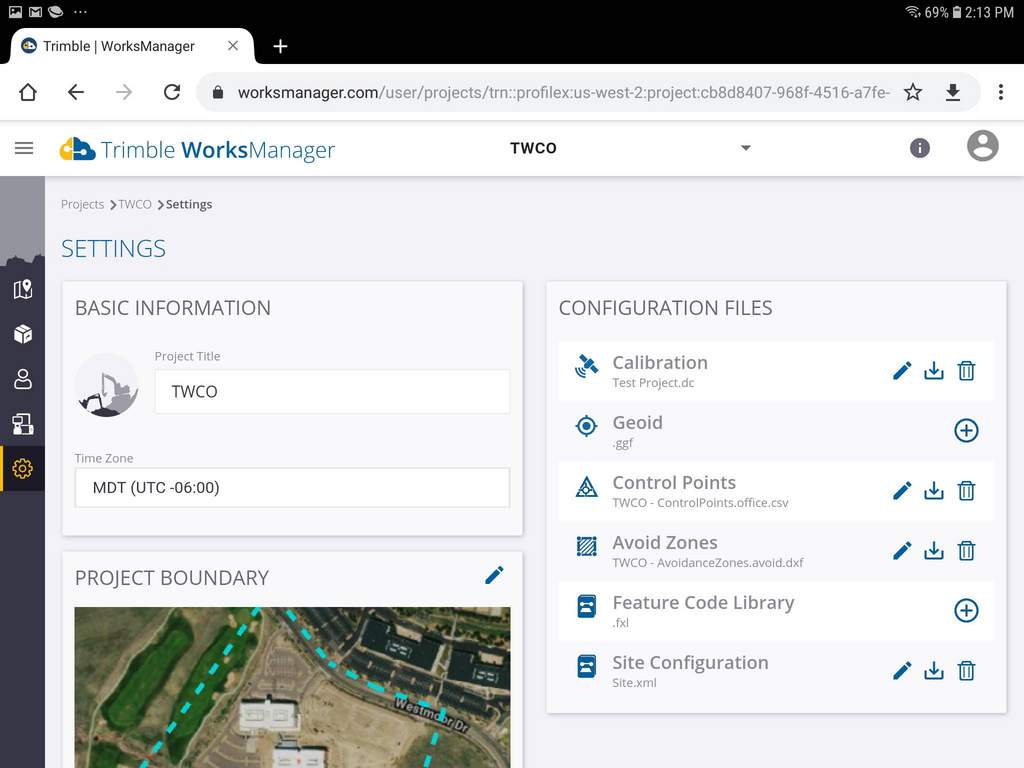Click the Calibration satellite icon

pos(586,366)
